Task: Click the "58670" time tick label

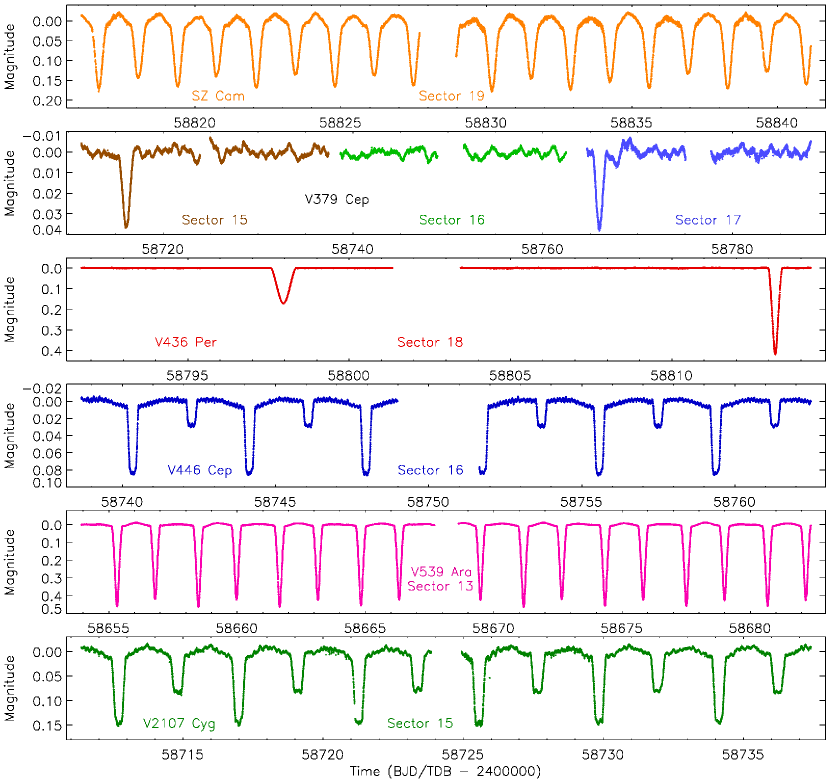Action: (x=493, y=628)
